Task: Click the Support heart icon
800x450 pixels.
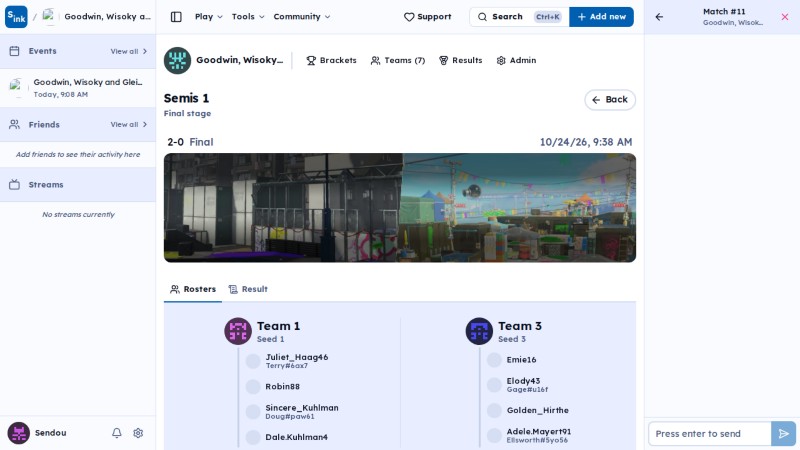Action: tap(409, 17)
